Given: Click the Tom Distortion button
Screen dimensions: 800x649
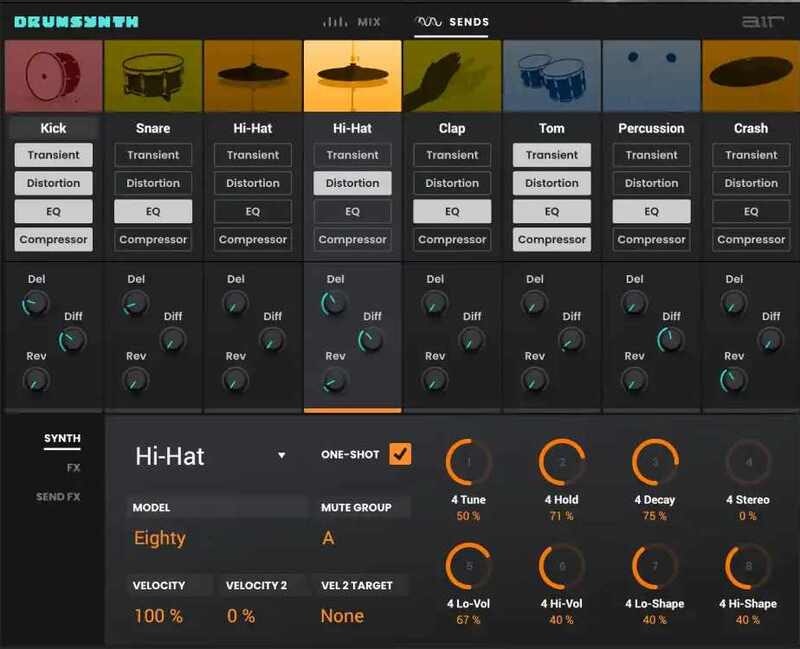Looking at the screenshot, I should [x=551, y=183].
